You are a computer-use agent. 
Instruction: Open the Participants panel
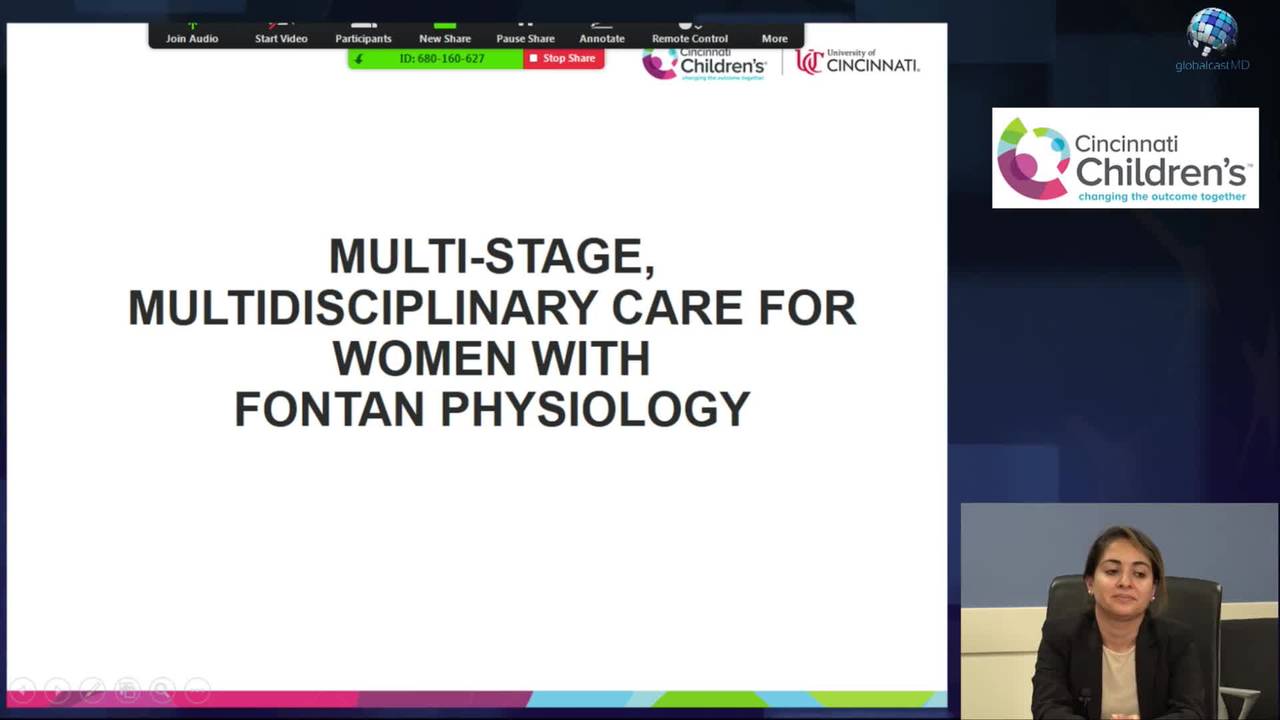[x=363, y=35]
